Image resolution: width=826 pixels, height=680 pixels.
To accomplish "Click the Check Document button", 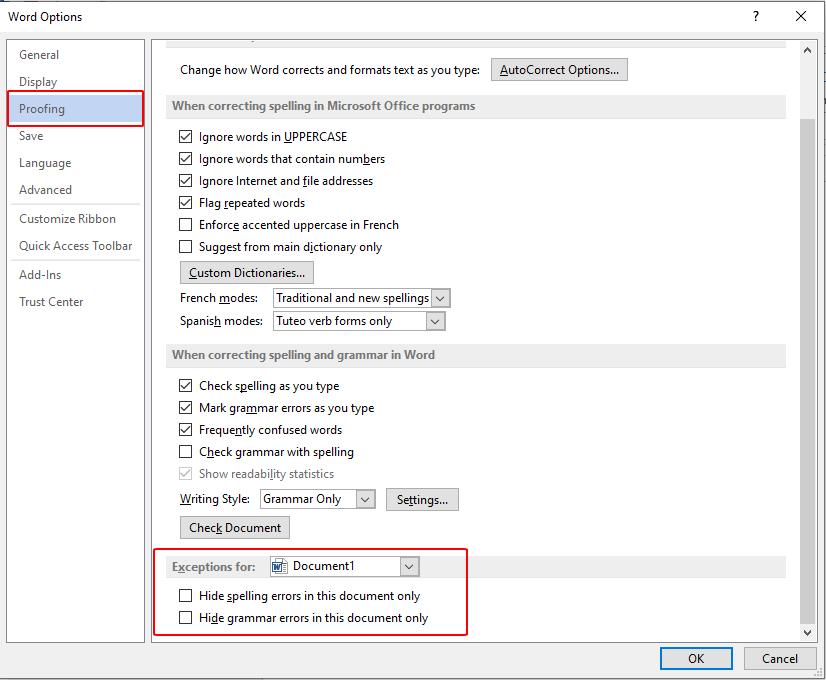I will [235, 528].
